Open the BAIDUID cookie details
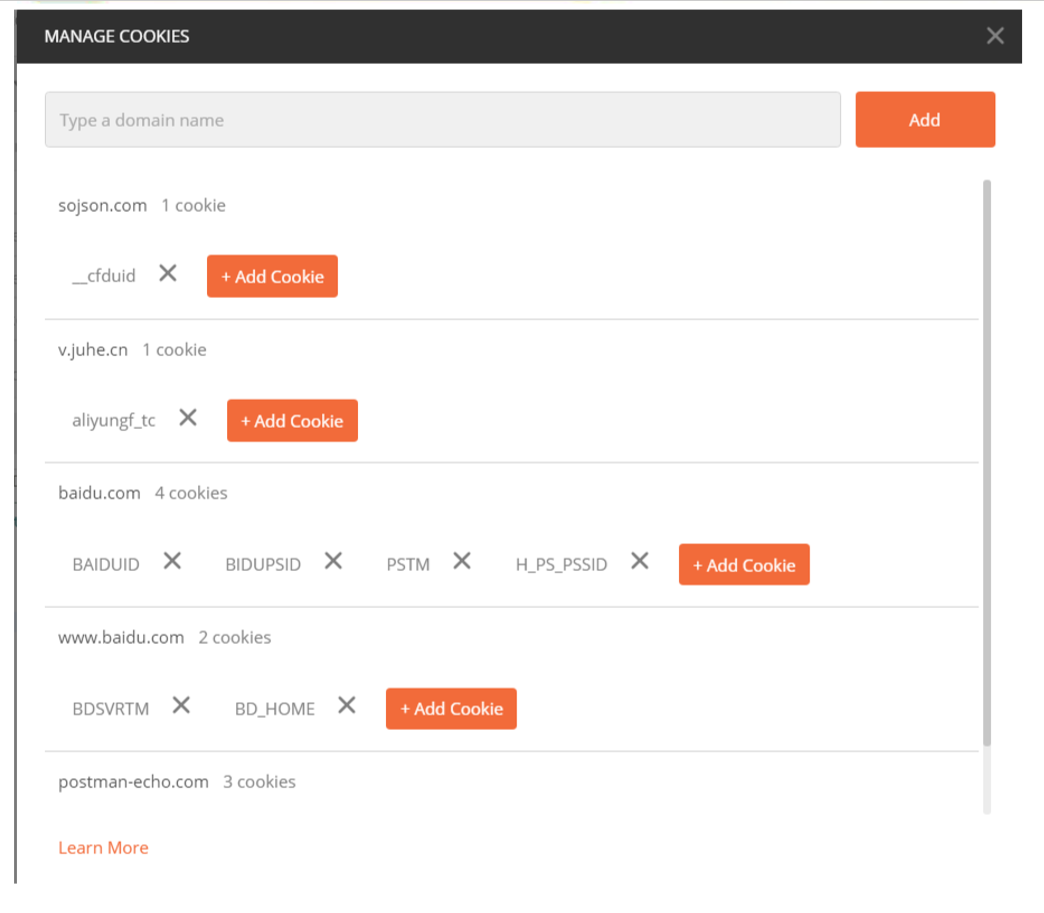 [x=106, y=565]
